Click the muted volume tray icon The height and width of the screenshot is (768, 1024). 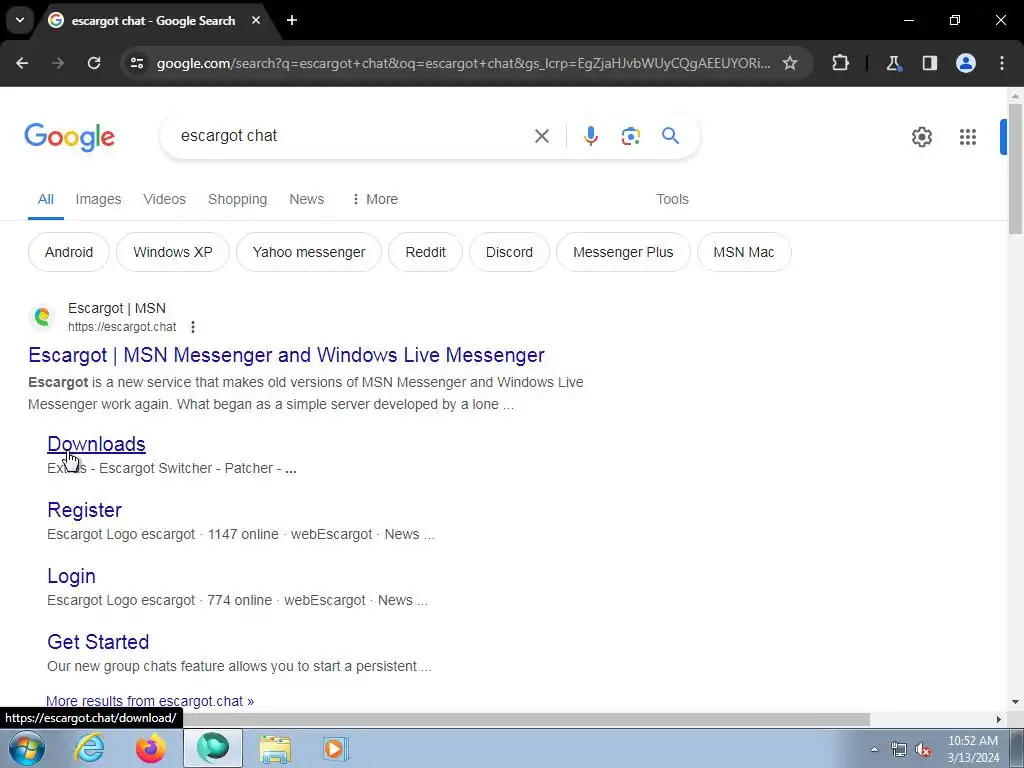[x=923, y=749]
